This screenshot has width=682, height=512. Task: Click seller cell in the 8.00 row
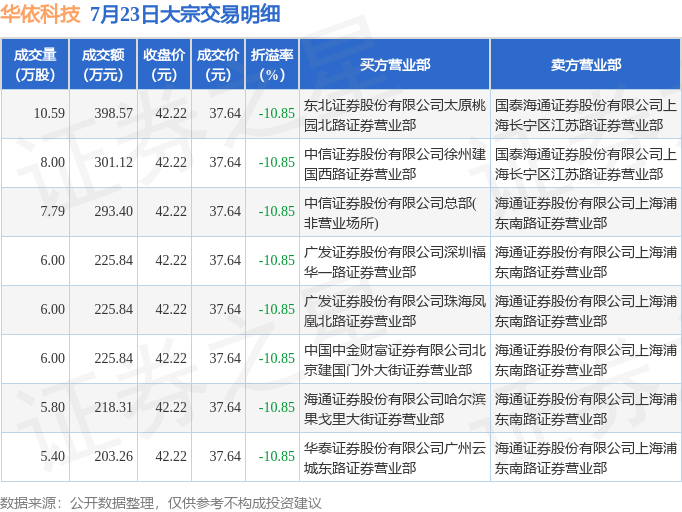(x=585, y=164)
